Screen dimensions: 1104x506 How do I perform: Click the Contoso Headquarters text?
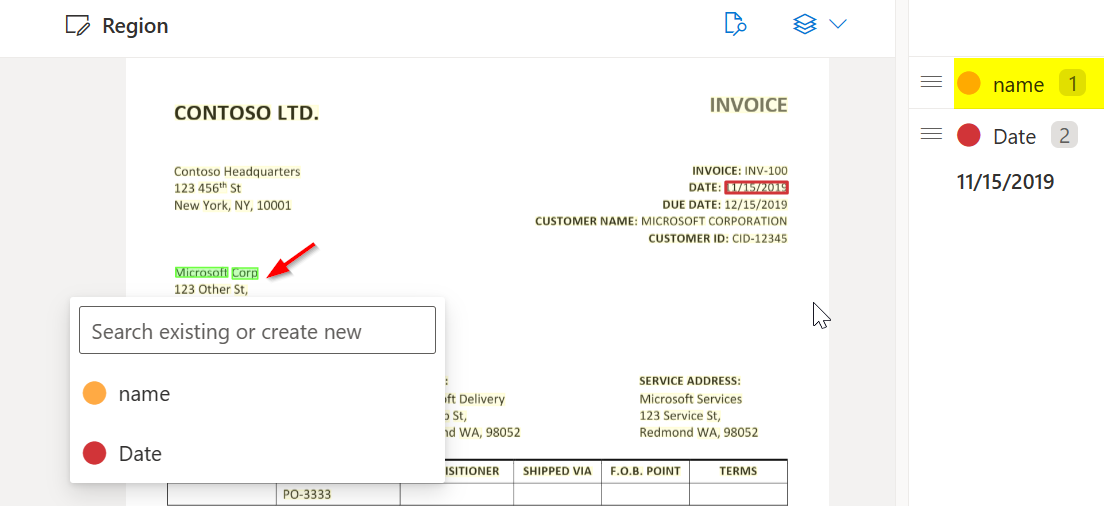pos(237,171)
